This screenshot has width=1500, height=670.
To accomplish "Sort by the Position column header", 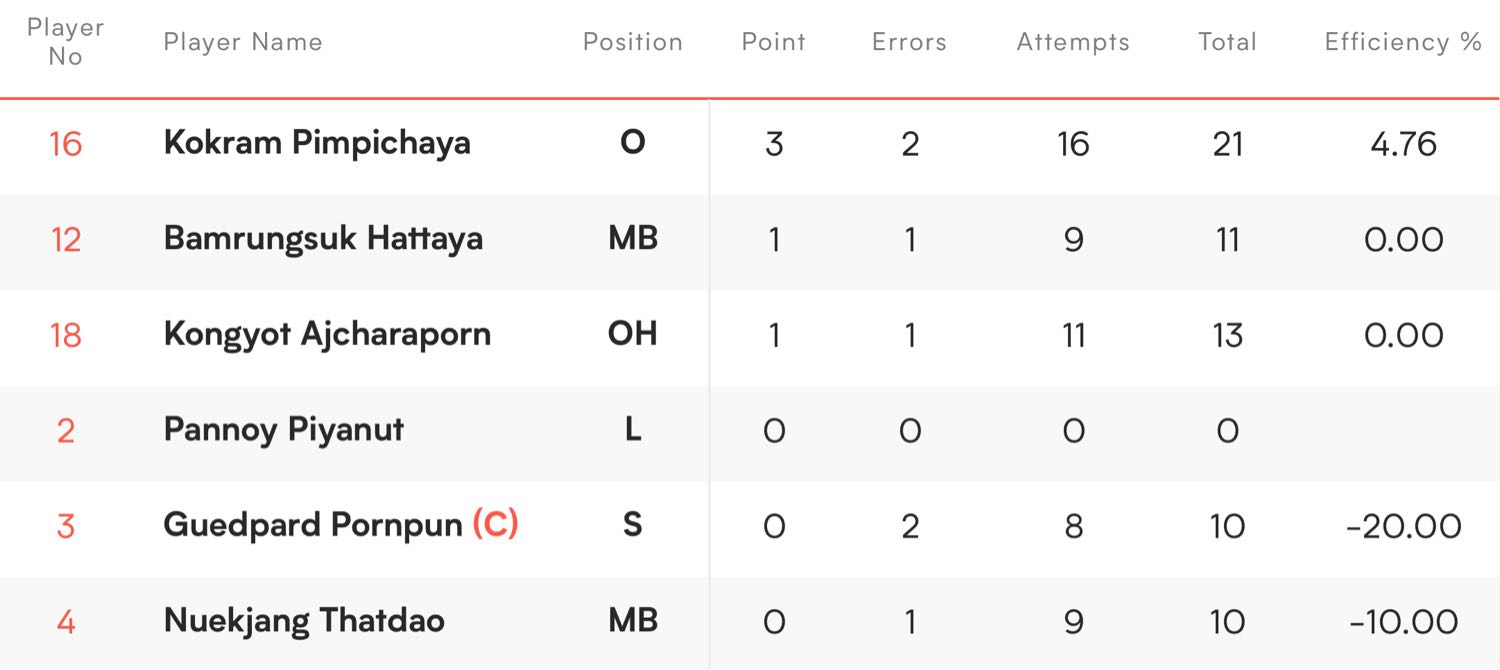I will click(633, 42).
